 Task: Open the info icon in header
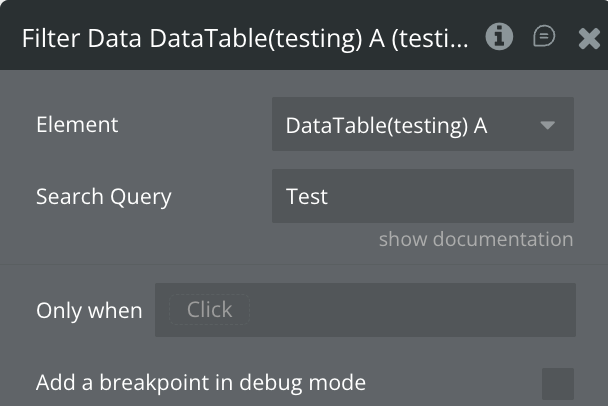coord(499,37)
